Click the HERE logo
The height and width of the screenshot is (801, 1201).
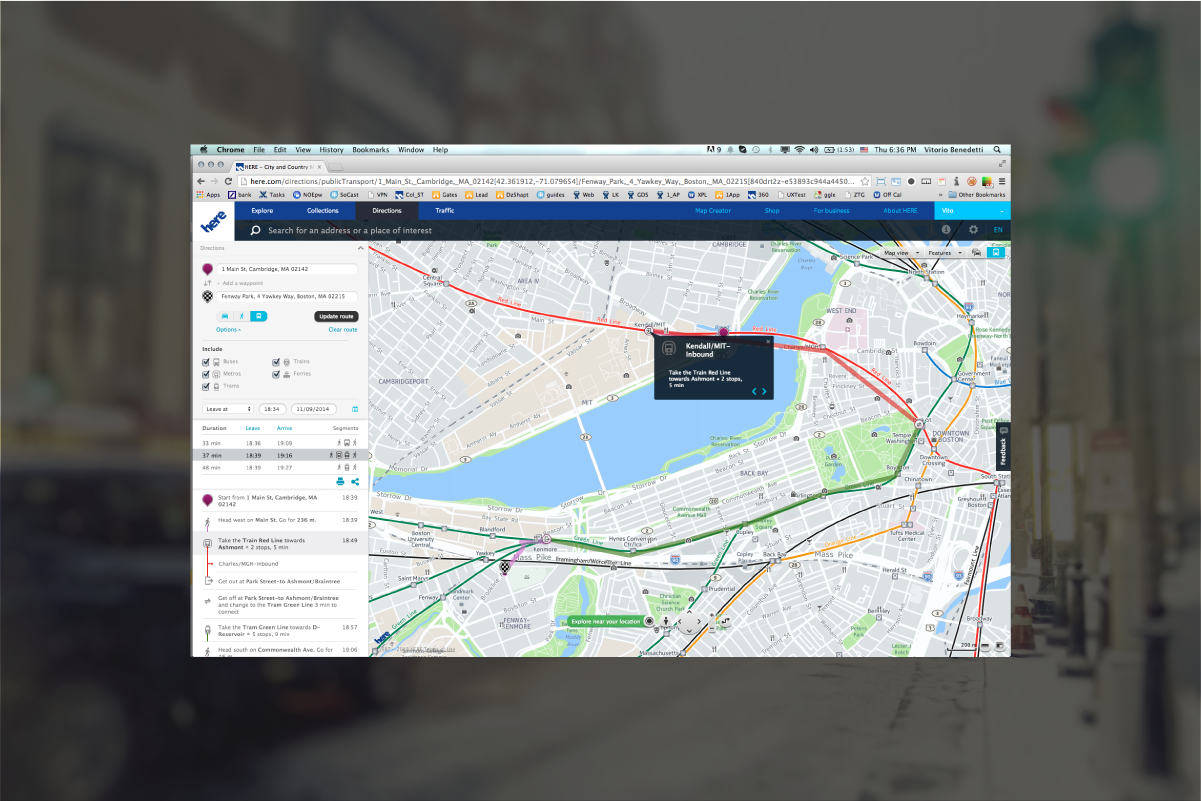tap(213, 221)
